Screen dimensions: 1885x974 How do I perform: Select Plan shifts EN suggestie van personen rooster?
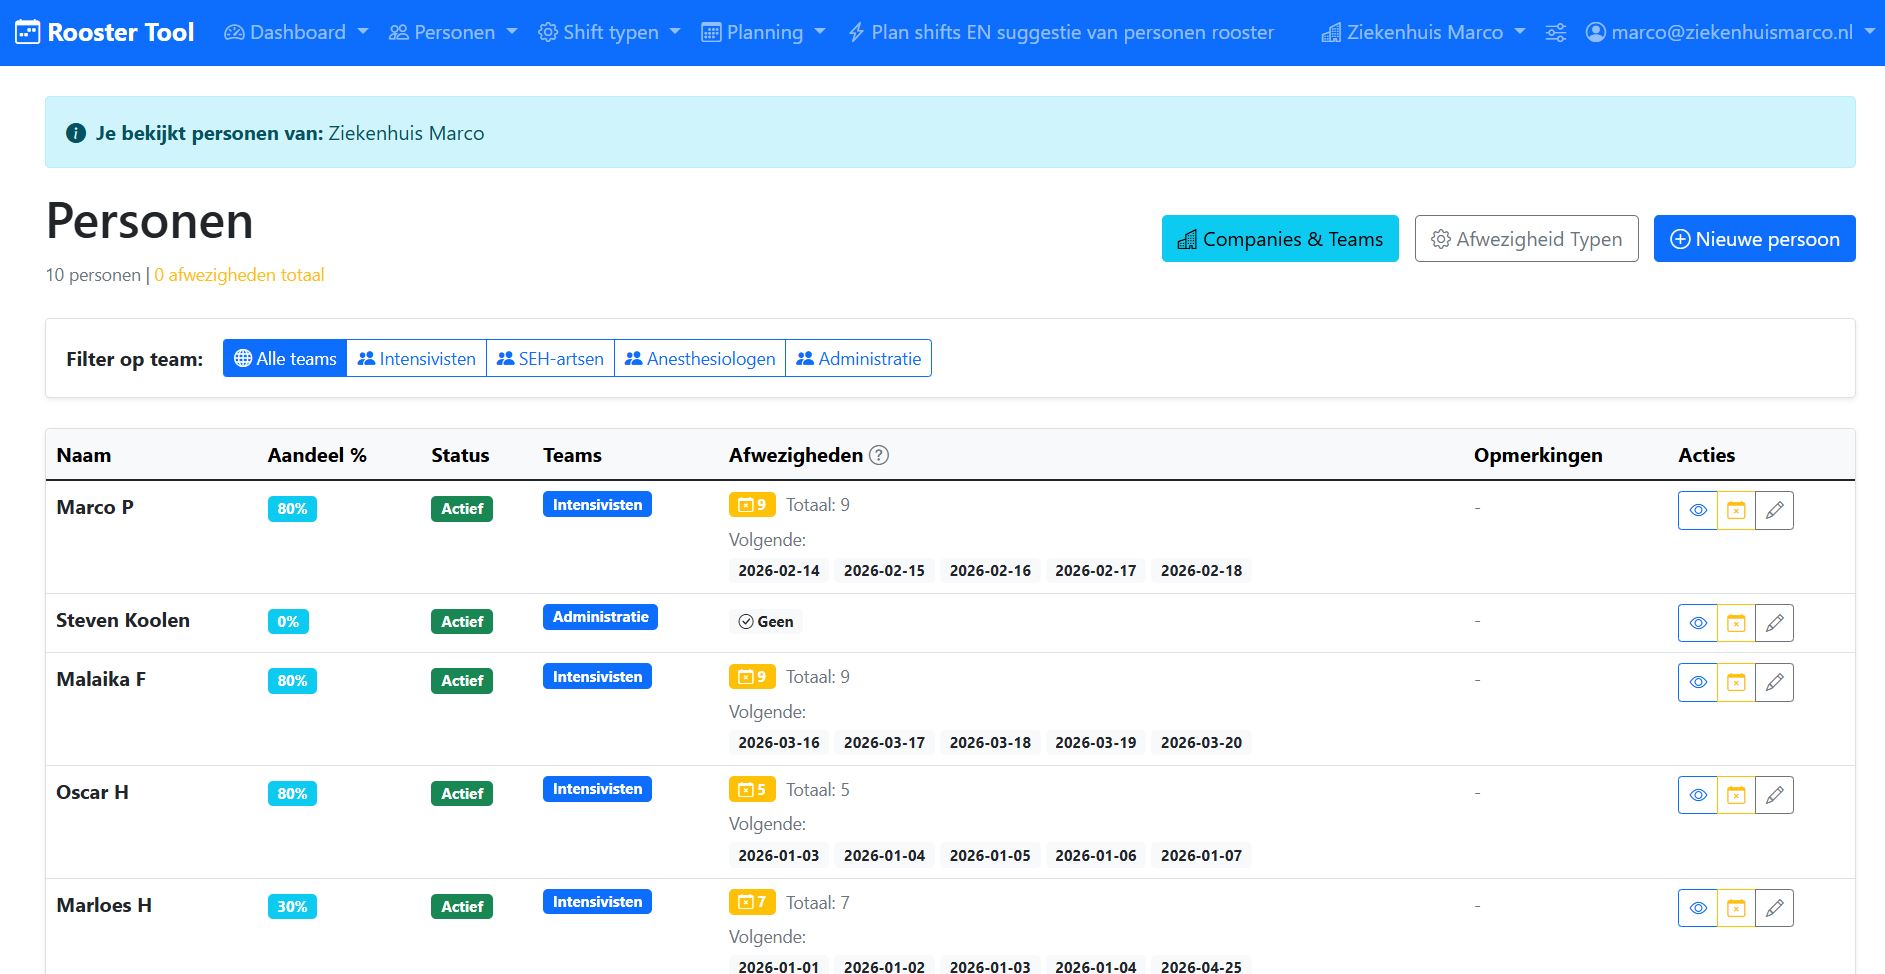tap(1060, 32)
